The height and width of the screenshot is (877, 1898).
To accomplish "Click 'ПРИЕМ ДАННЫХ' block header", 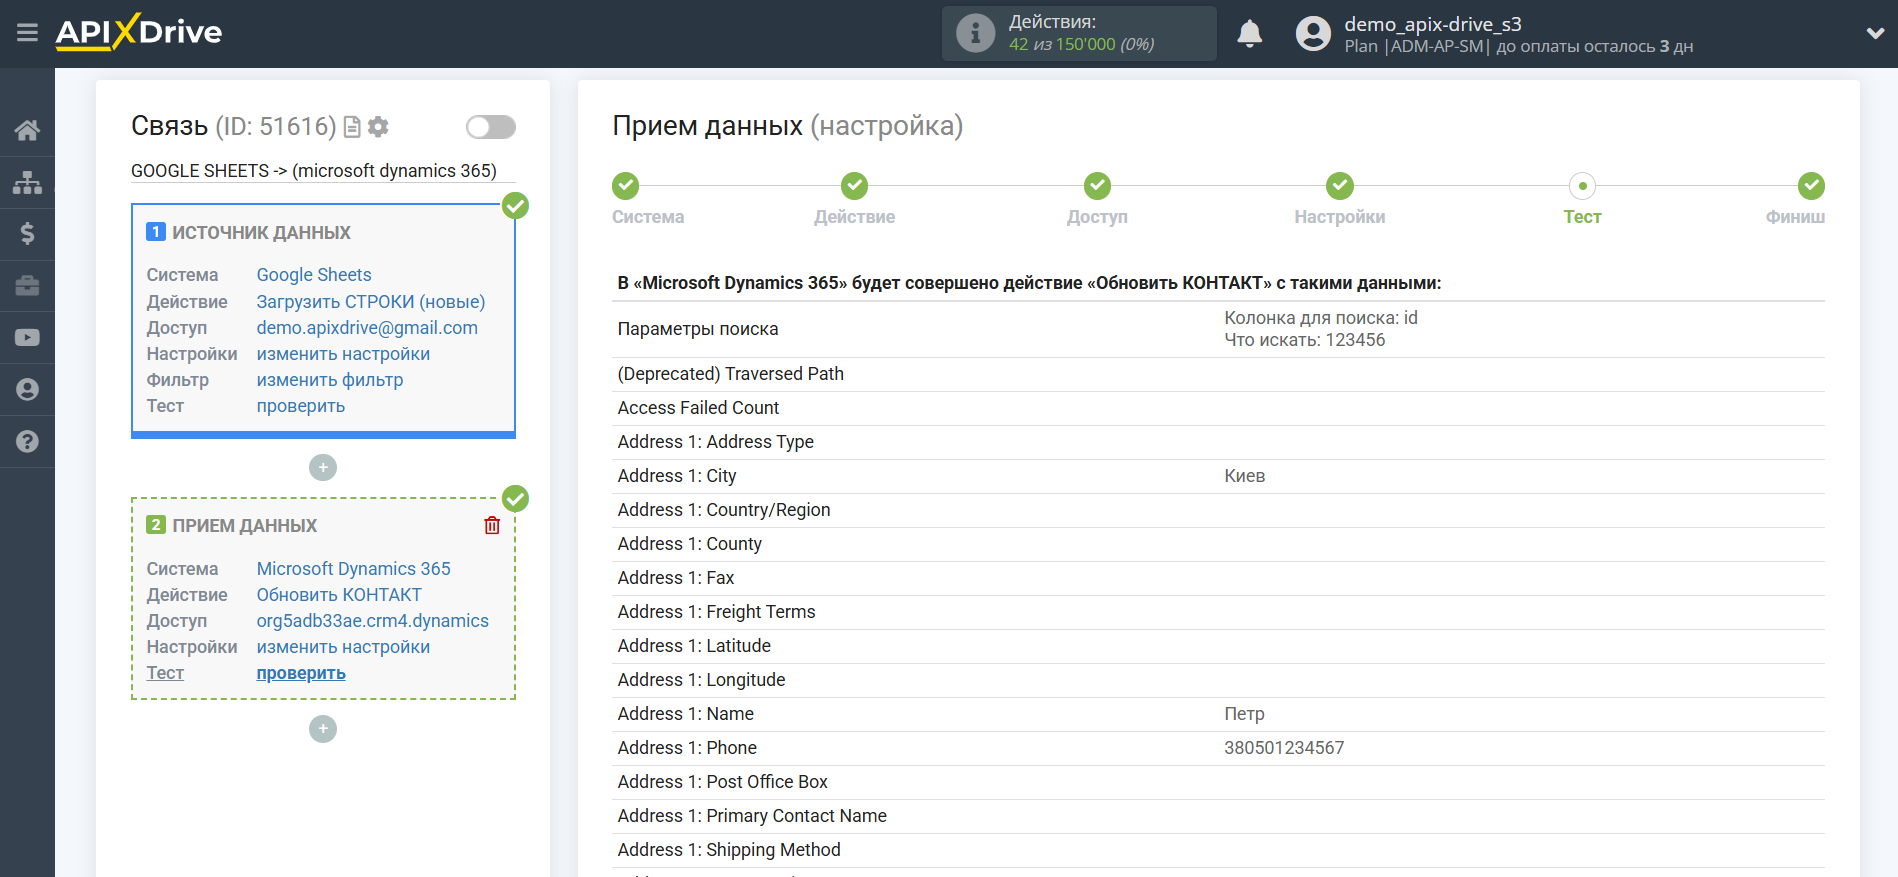I will (x=245, y=526).
